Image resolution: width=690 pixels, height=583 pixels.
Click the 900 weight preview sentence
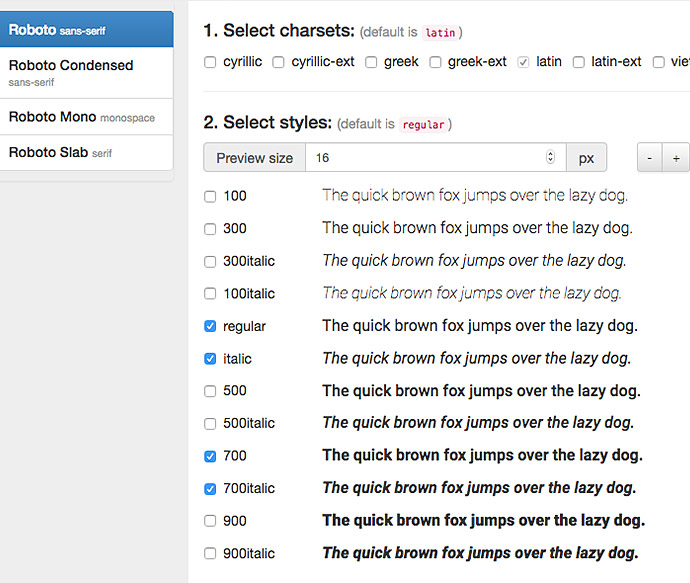484,520
